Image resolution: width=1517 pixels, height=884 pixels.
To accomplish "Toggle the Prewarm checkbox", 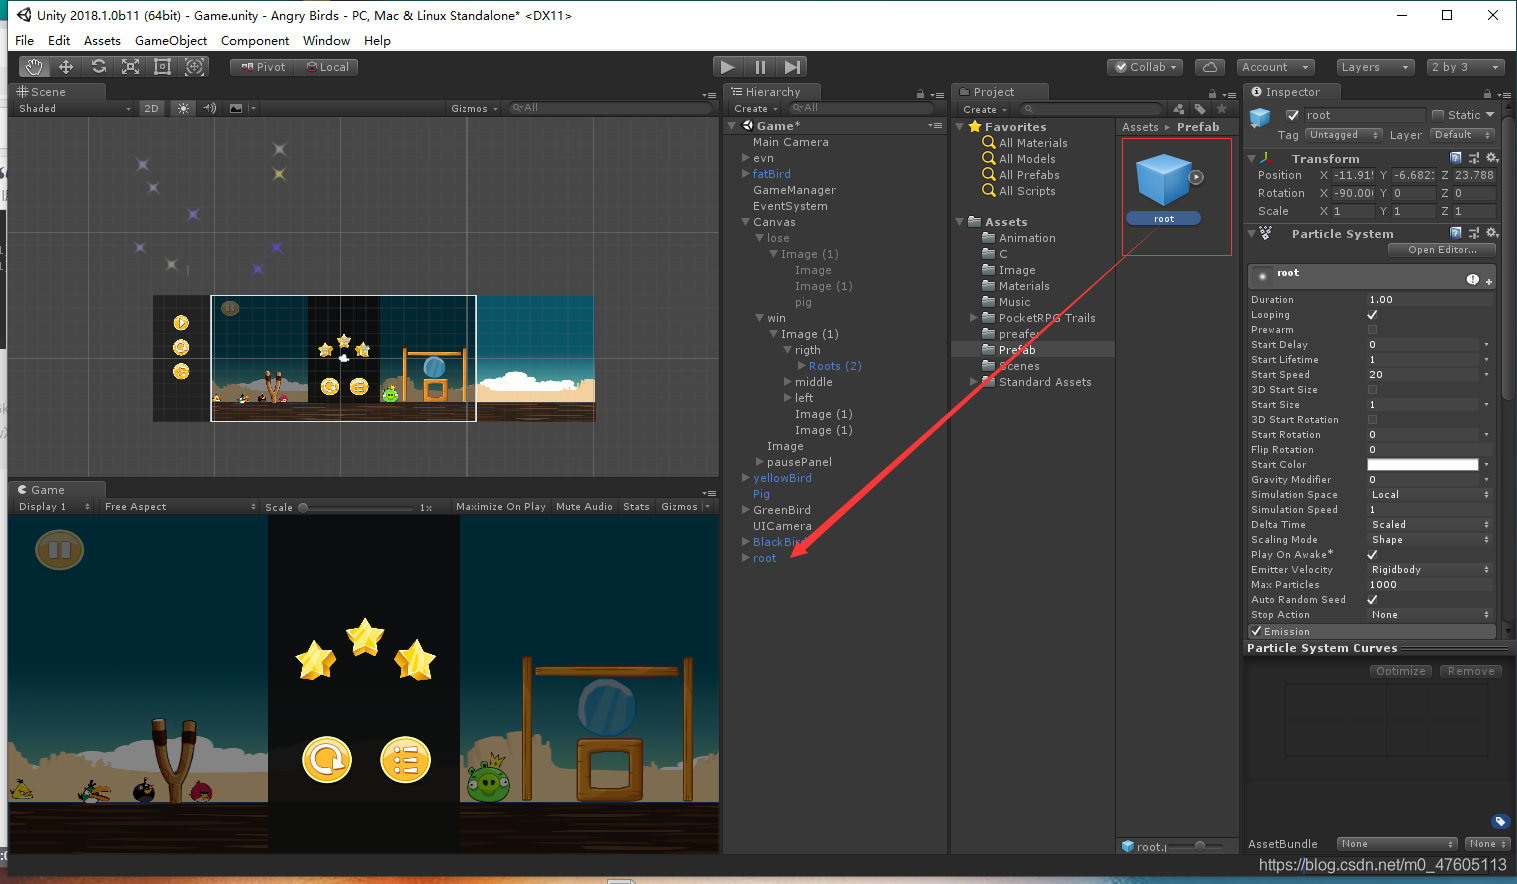I will coord(1372,330).
